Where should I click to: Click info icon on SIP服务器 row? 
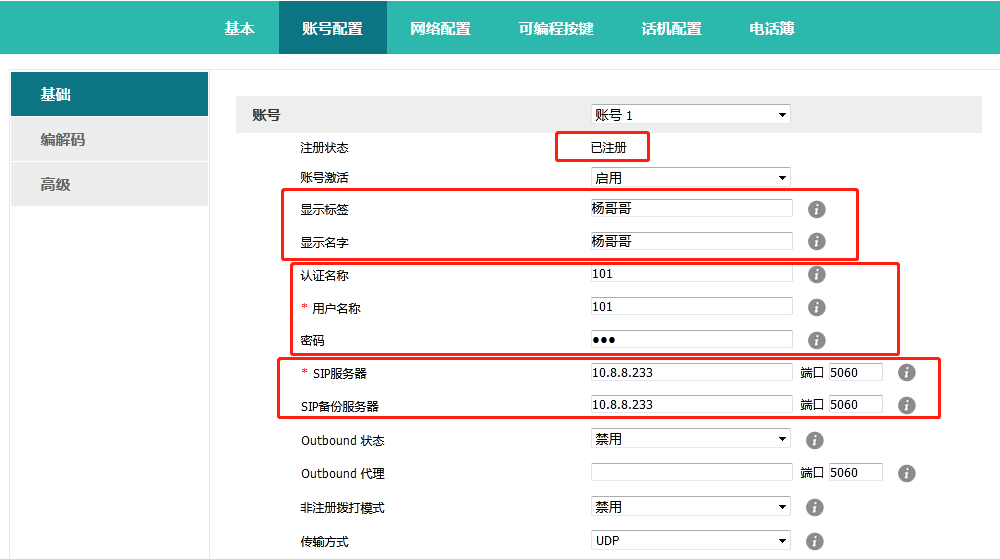(x=906, y=372)
